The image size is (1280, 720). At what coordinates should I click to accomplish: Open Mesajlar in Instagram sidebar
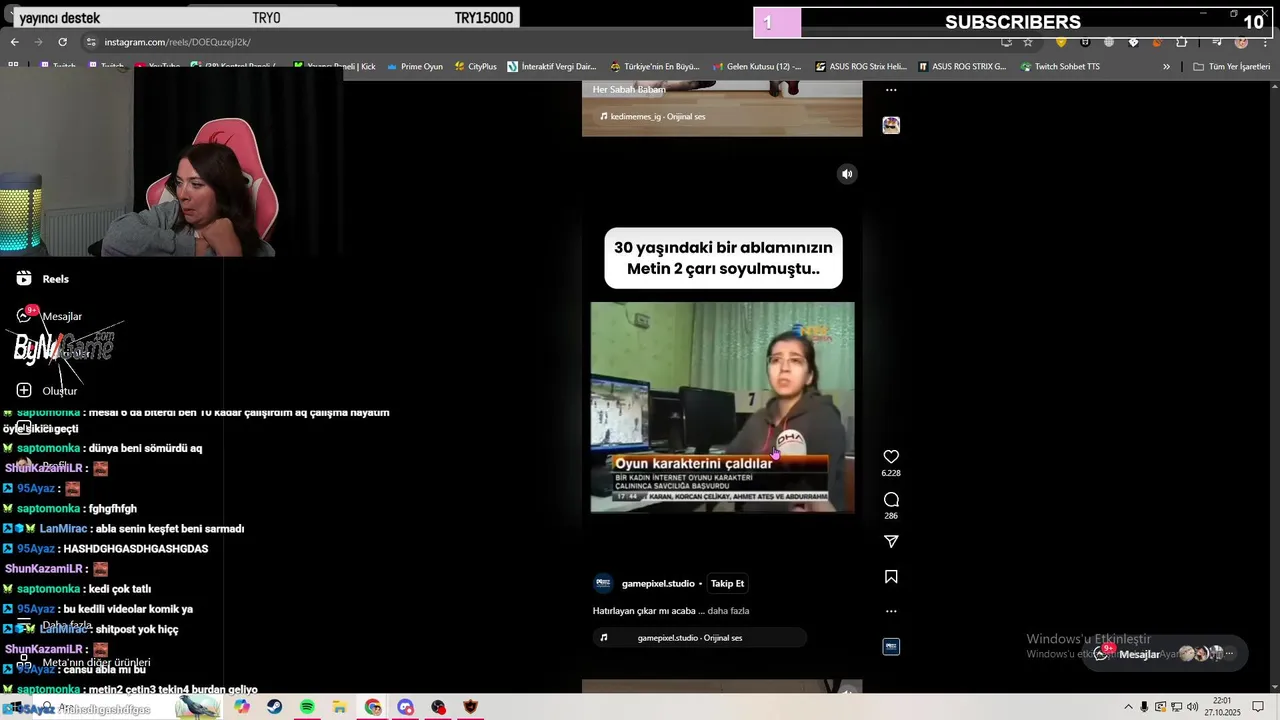49,316
